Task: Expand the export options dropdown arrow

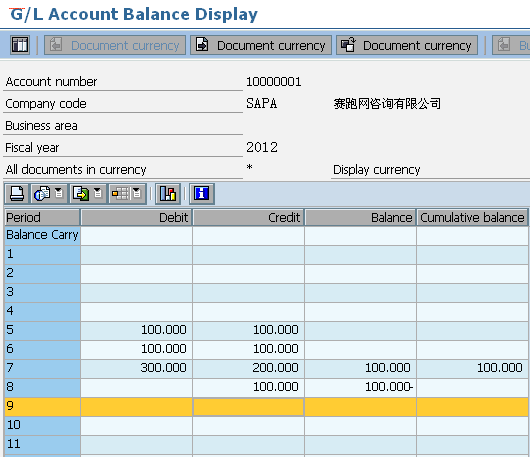Action: (98, 193)
